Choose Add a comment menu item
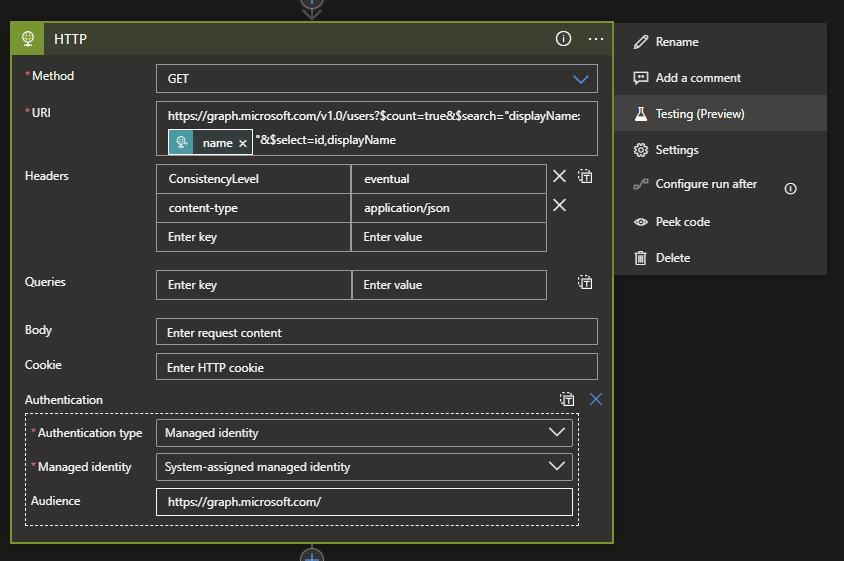The height and width of the screenshot is (561, 844). pyautogui.click(x=720, y=78)
